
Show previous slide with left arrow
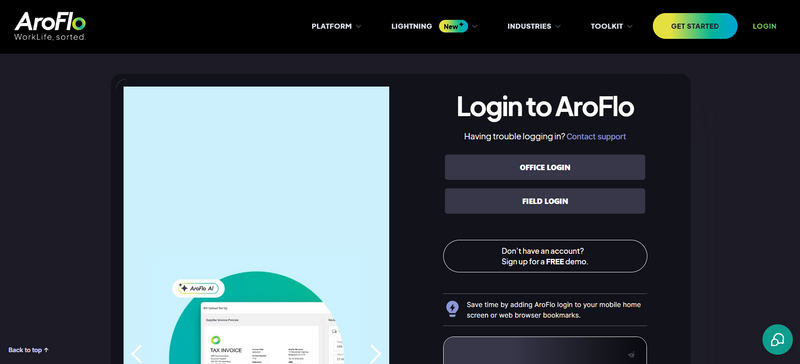tap(136, 353)
